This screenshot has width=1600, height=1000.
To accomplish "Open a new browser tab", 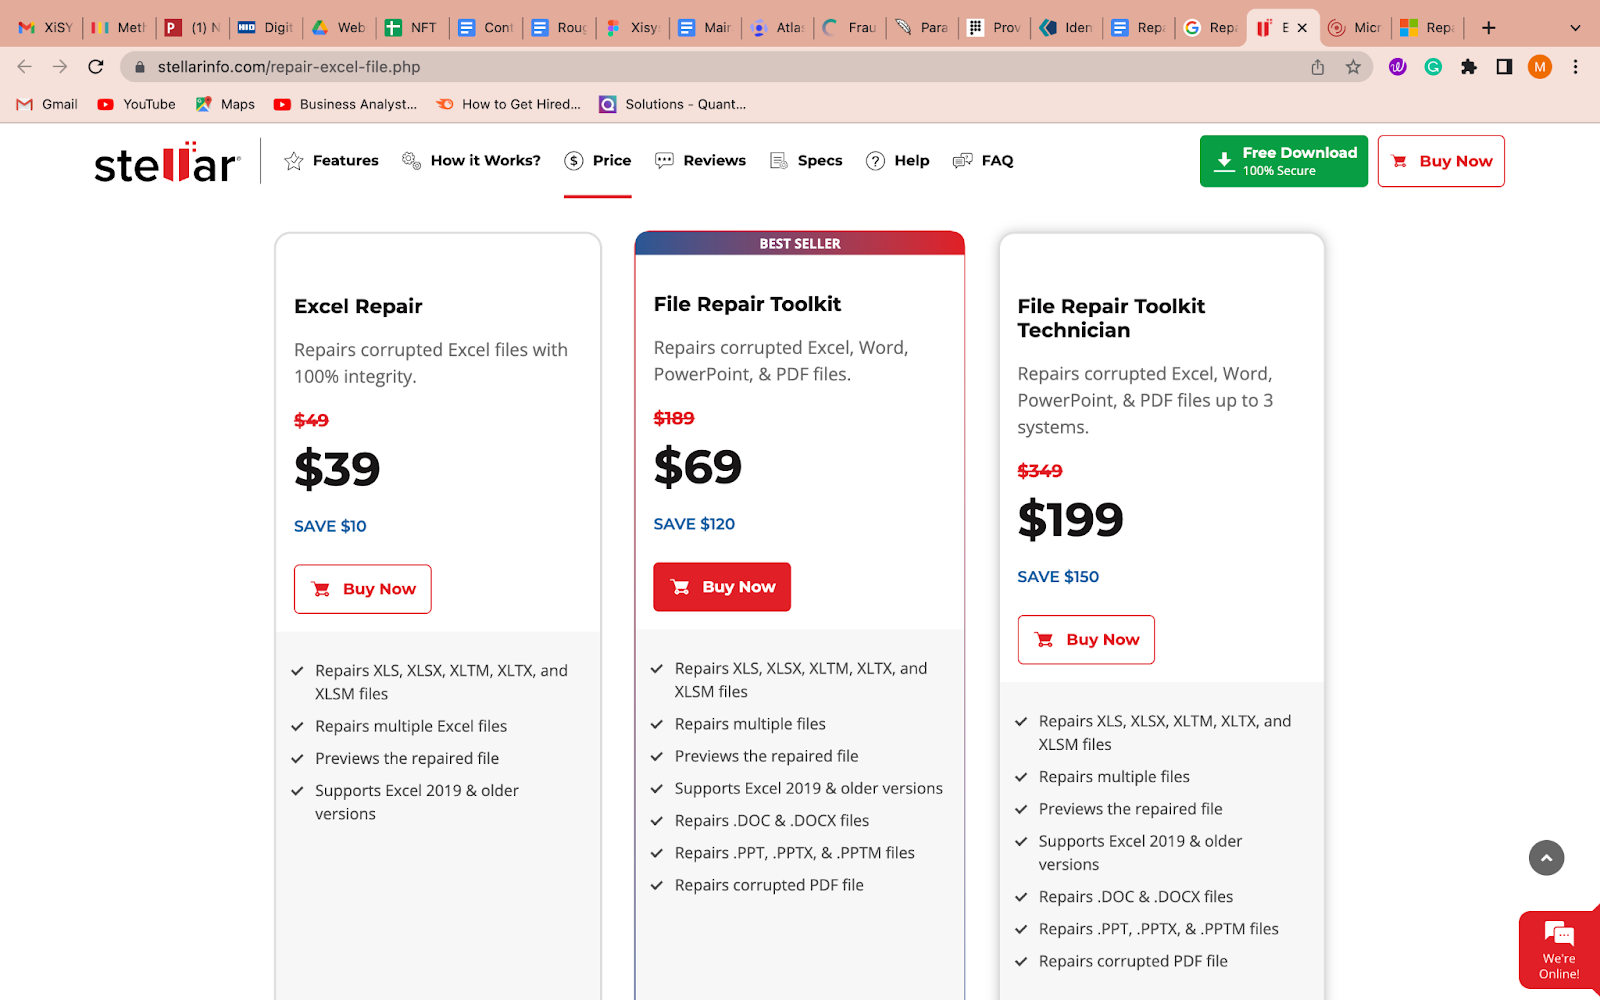I will [1489, 28].
